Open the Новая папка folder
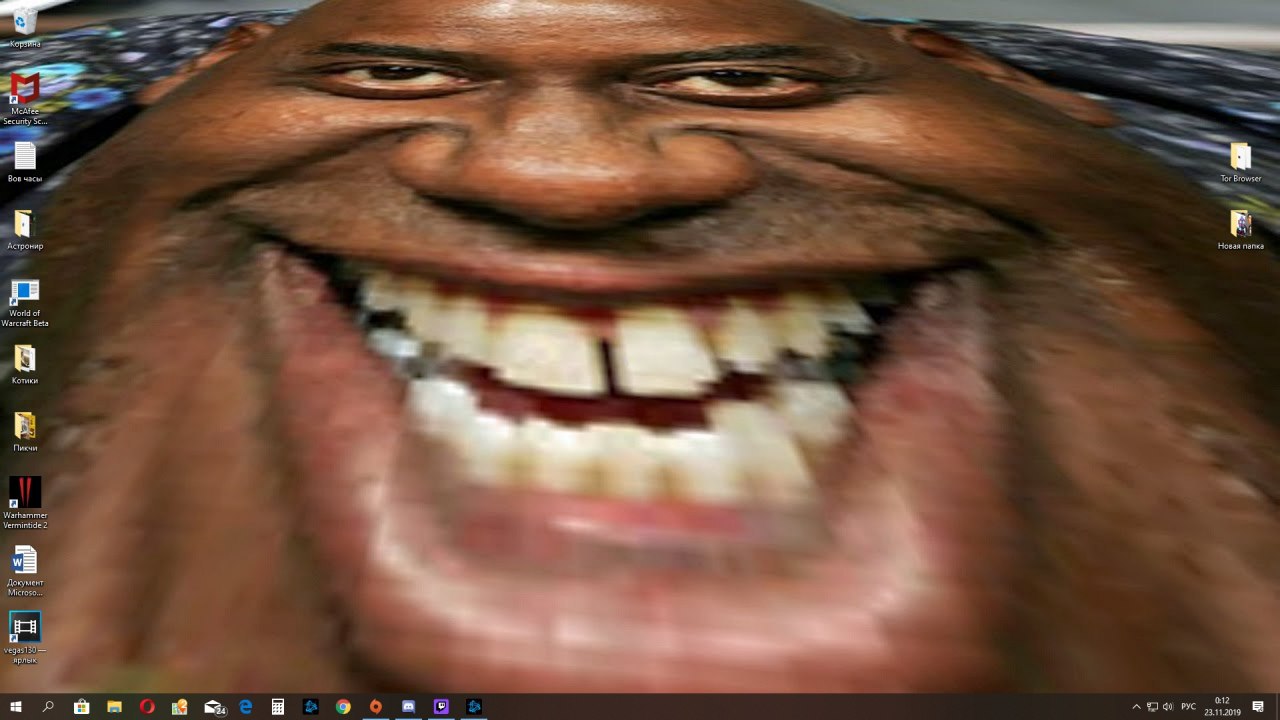 pyautogui.click(x=1241, y=230)
